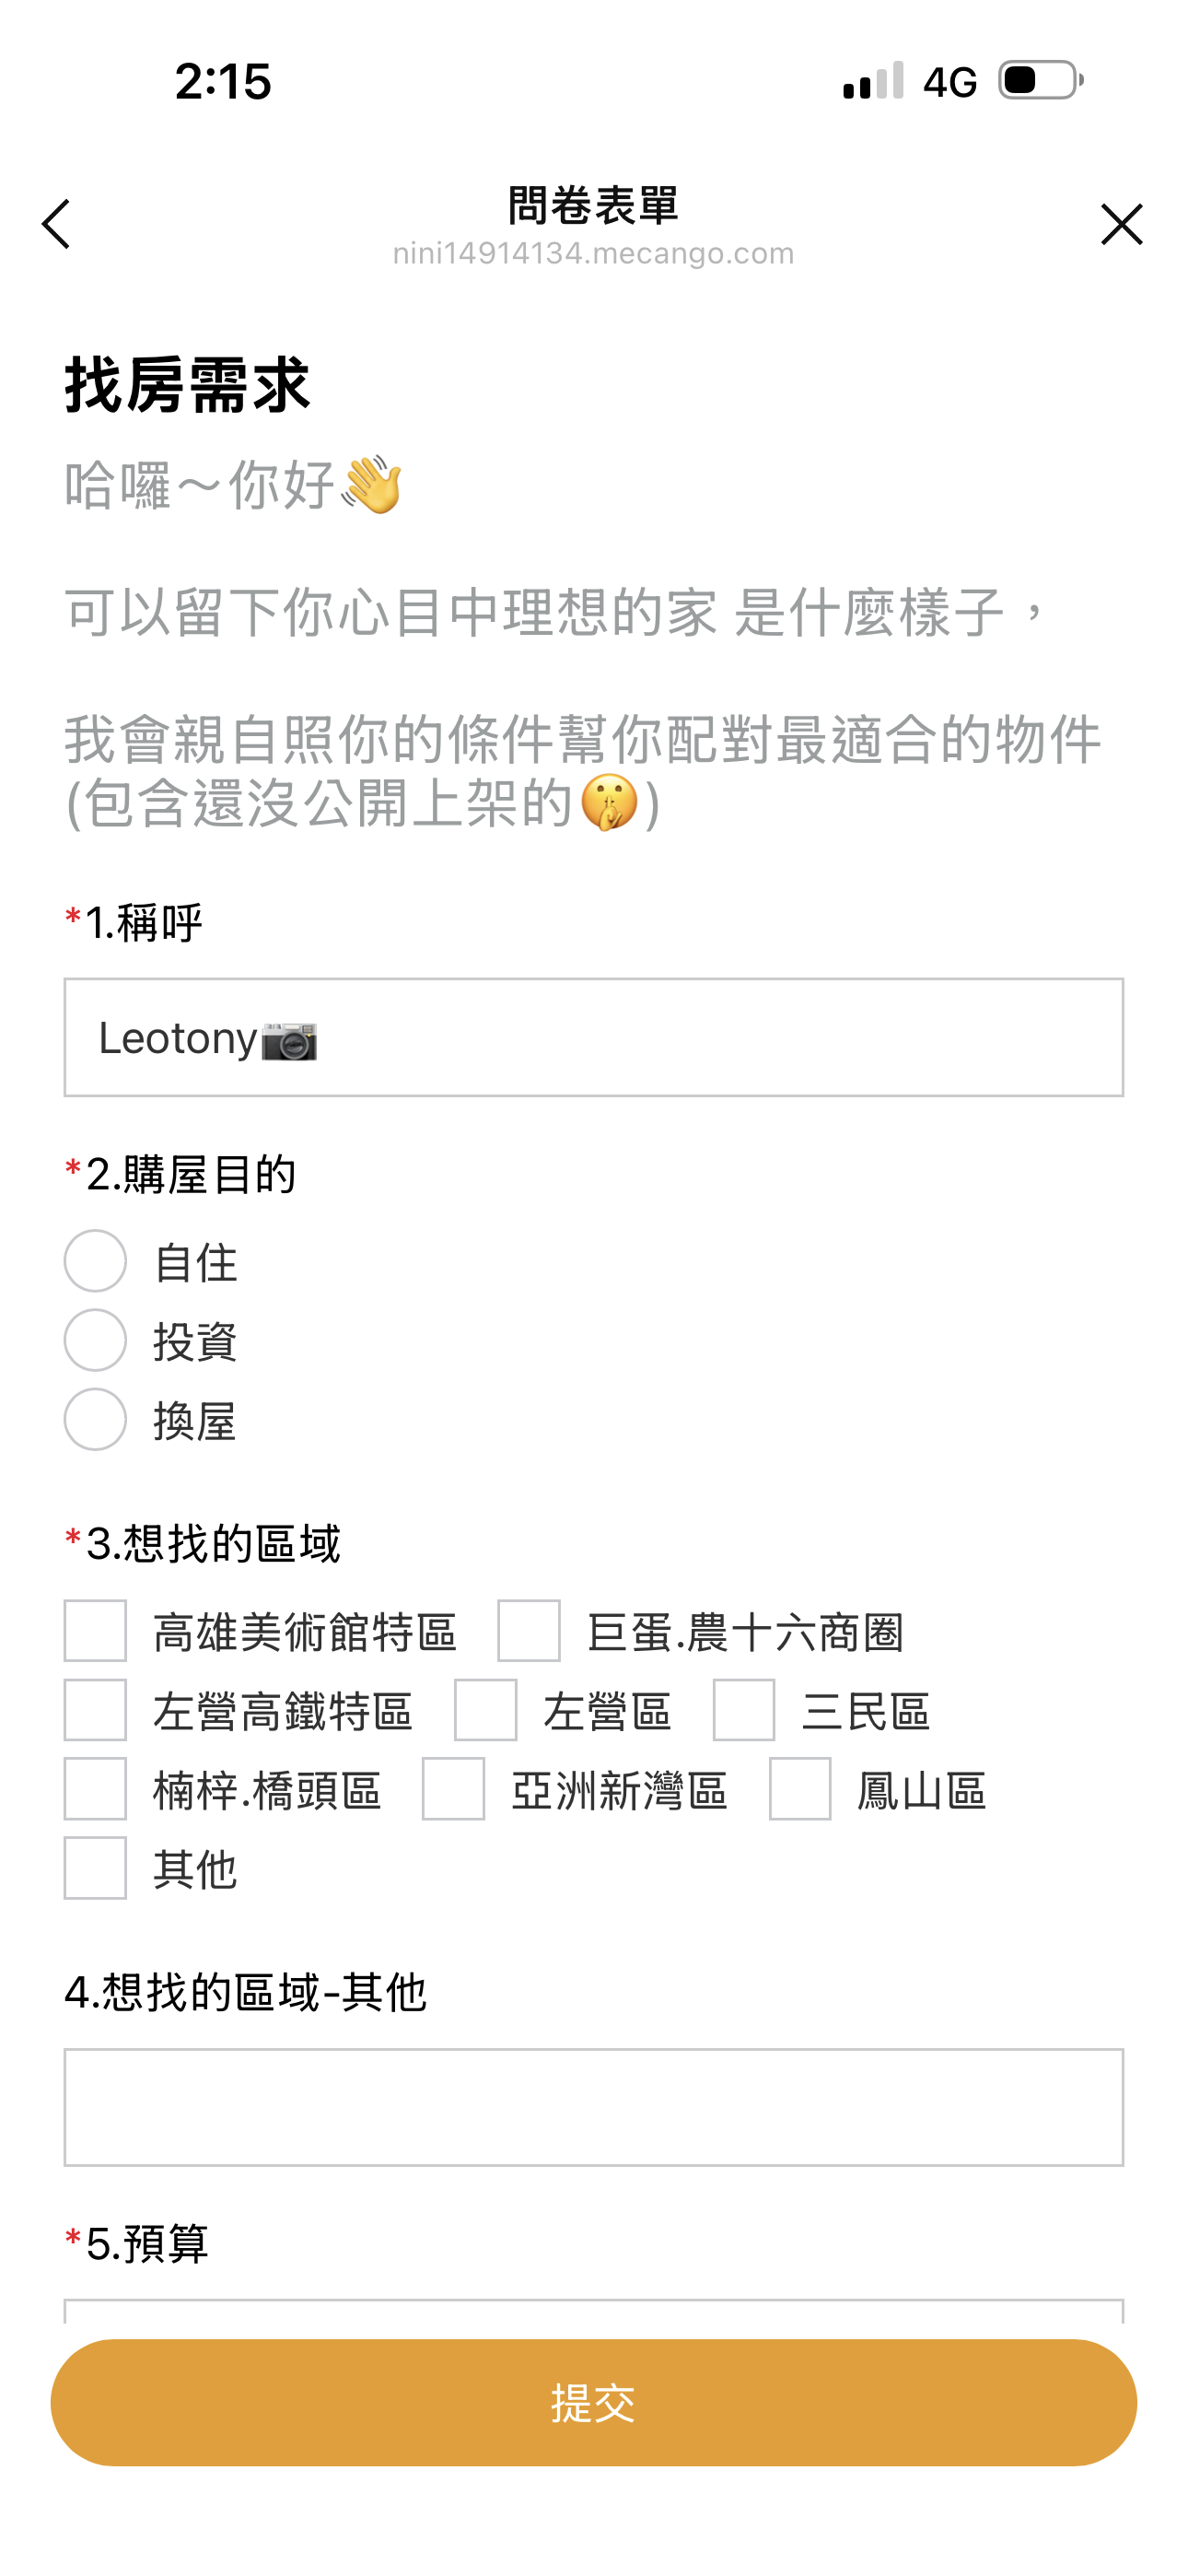This screenshot has height=2576, width=1188.
Task: Tick the 左營區 checkbox
Action: coord(486,1710)
